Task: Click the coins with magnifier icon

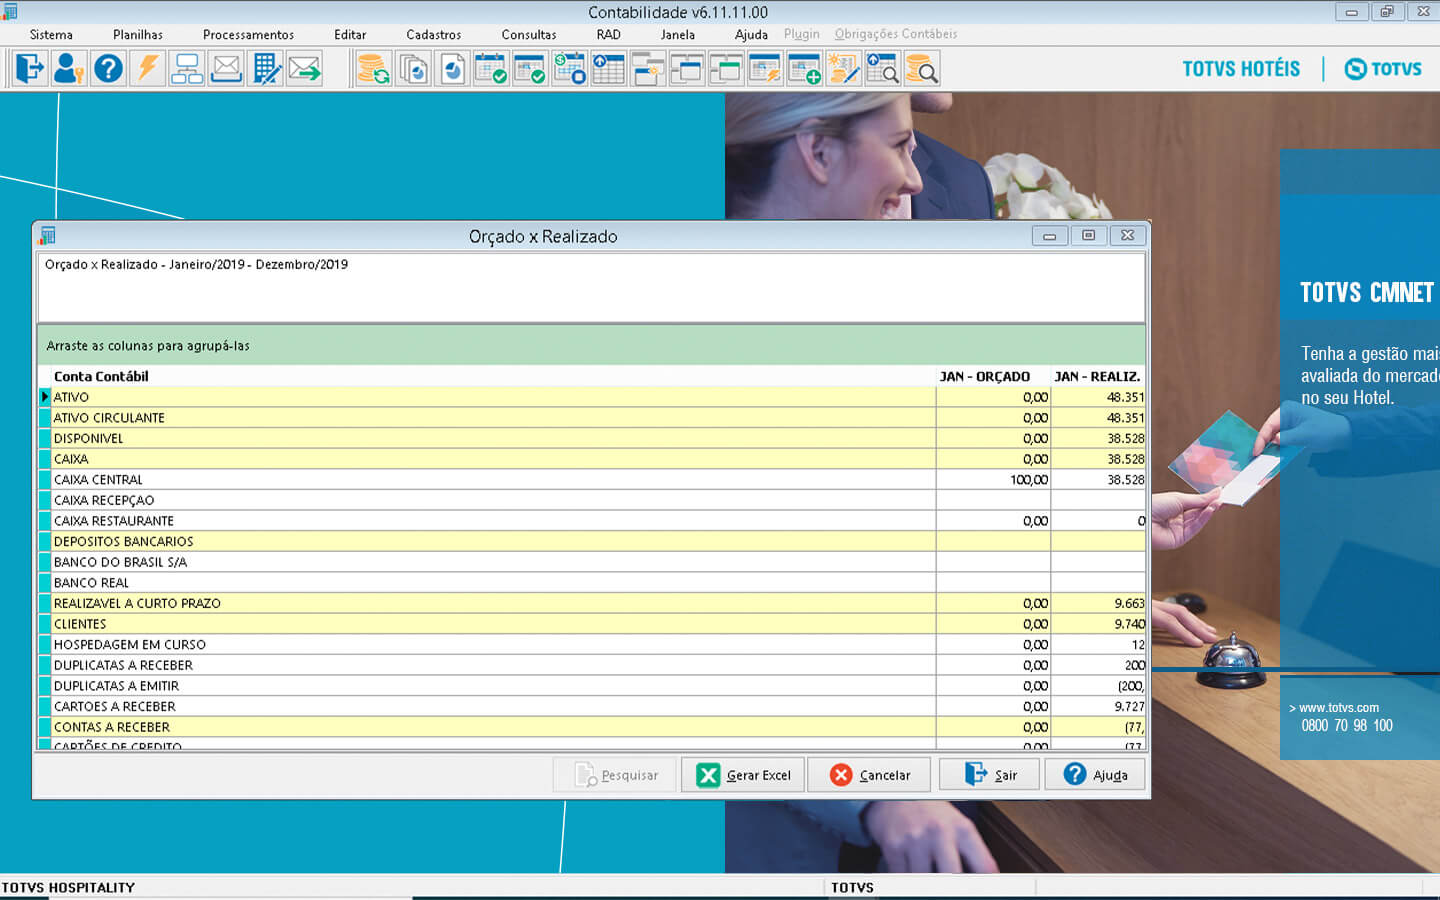Action: pos(921,69)
